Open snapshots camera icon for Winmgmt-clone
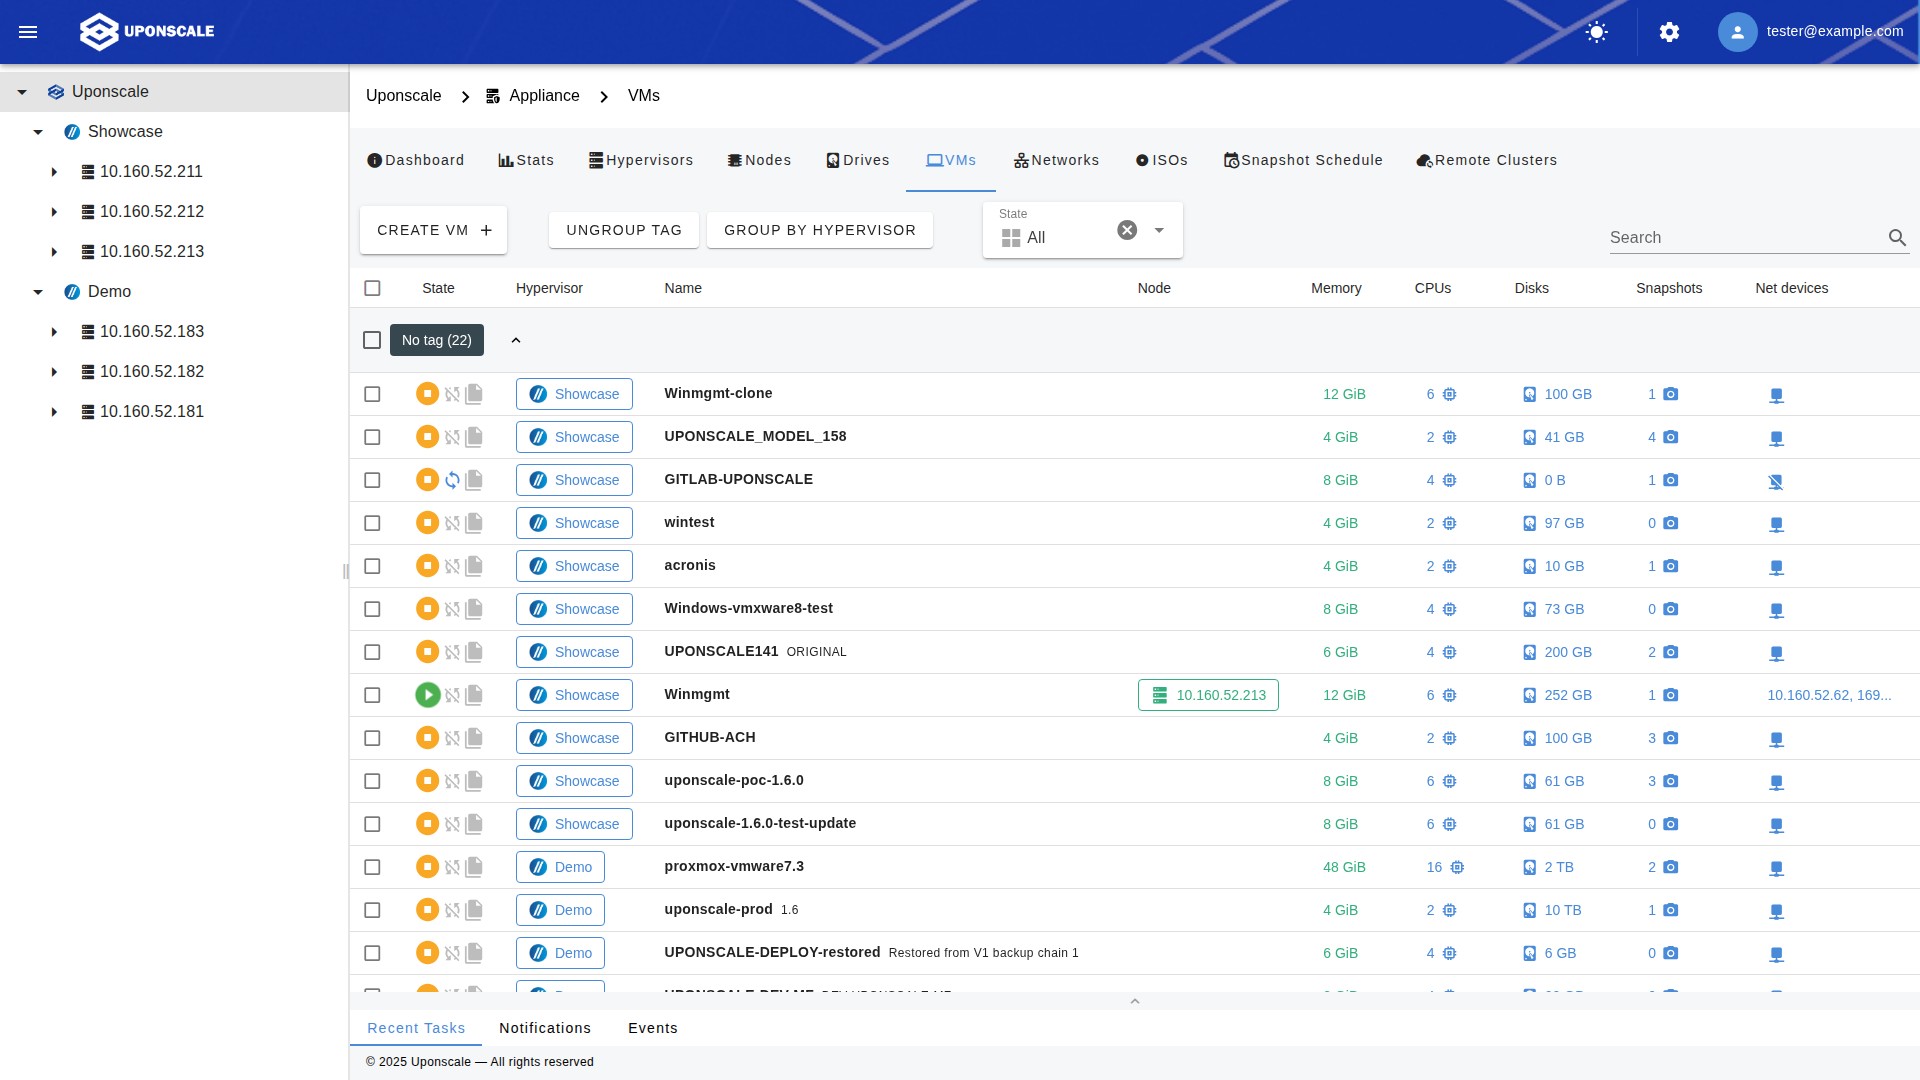 (x=1670, y=394)
